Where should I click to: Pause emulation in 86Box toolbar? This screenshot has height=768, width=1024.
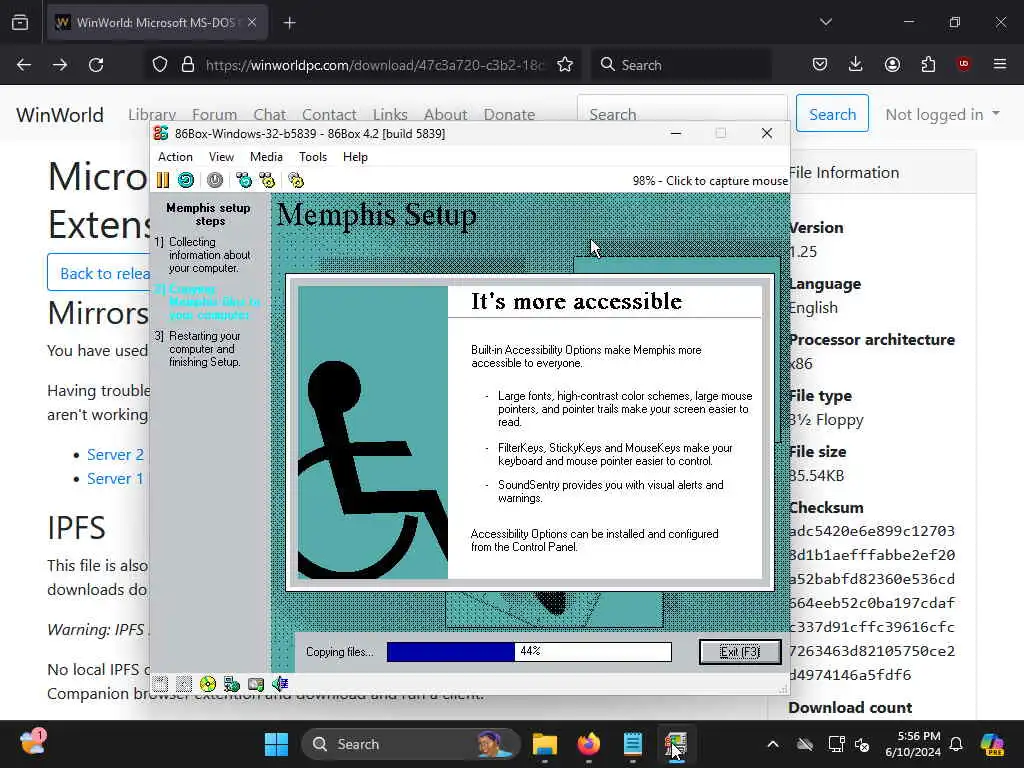point(163,180)
